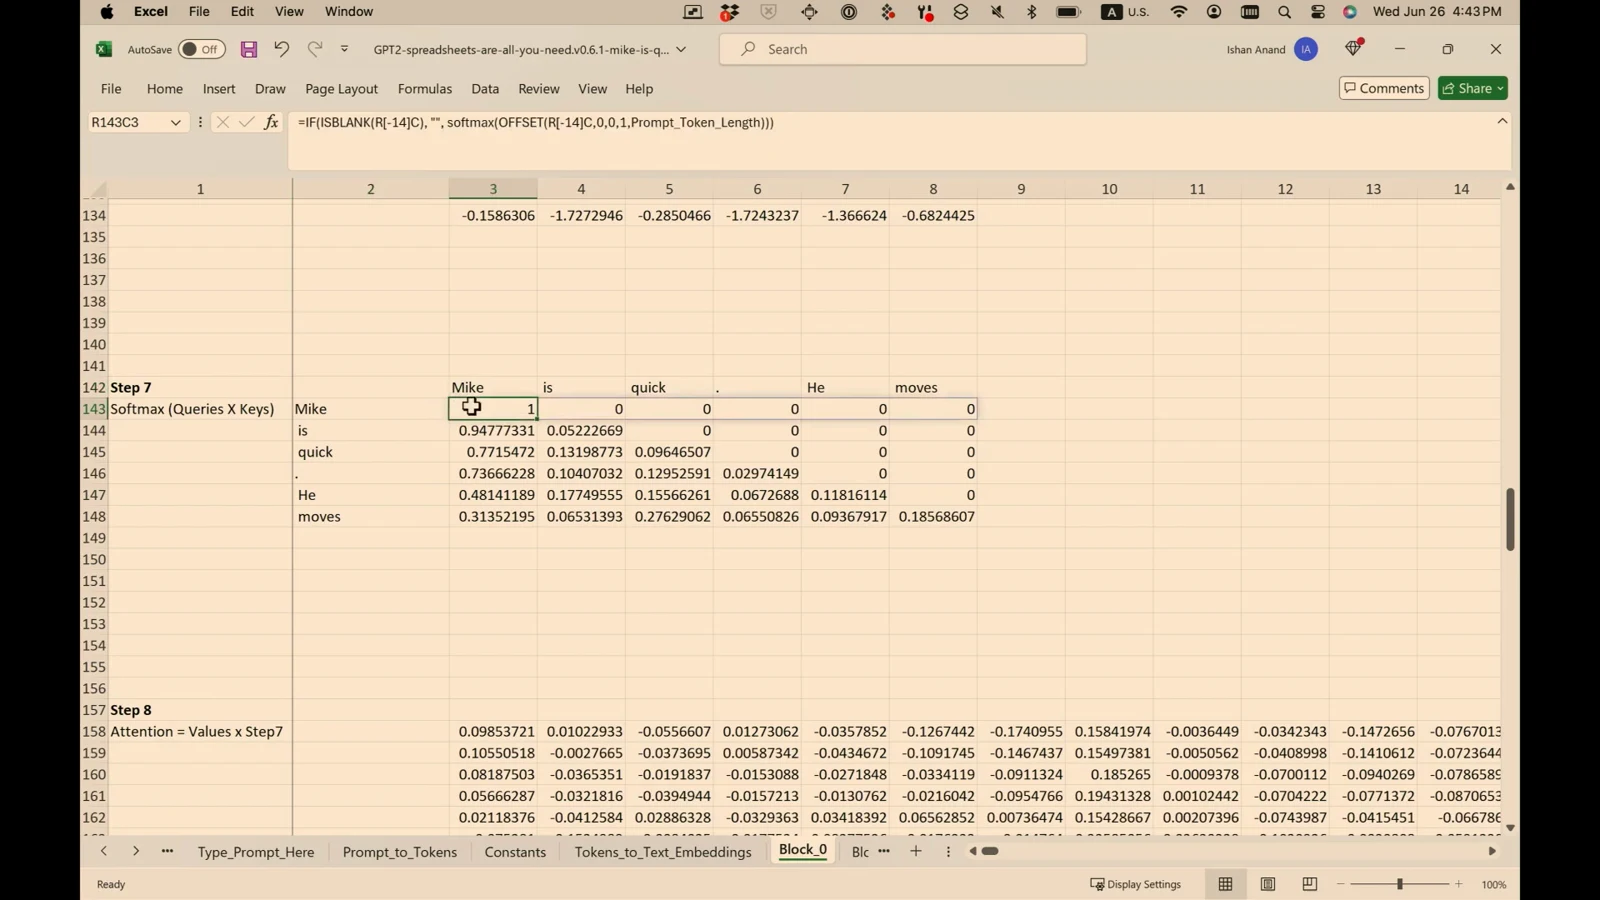1600x900 pixels.
Task: Open Display Settings in status bar
Action: pyautogui.click(x=1136, y=885)
